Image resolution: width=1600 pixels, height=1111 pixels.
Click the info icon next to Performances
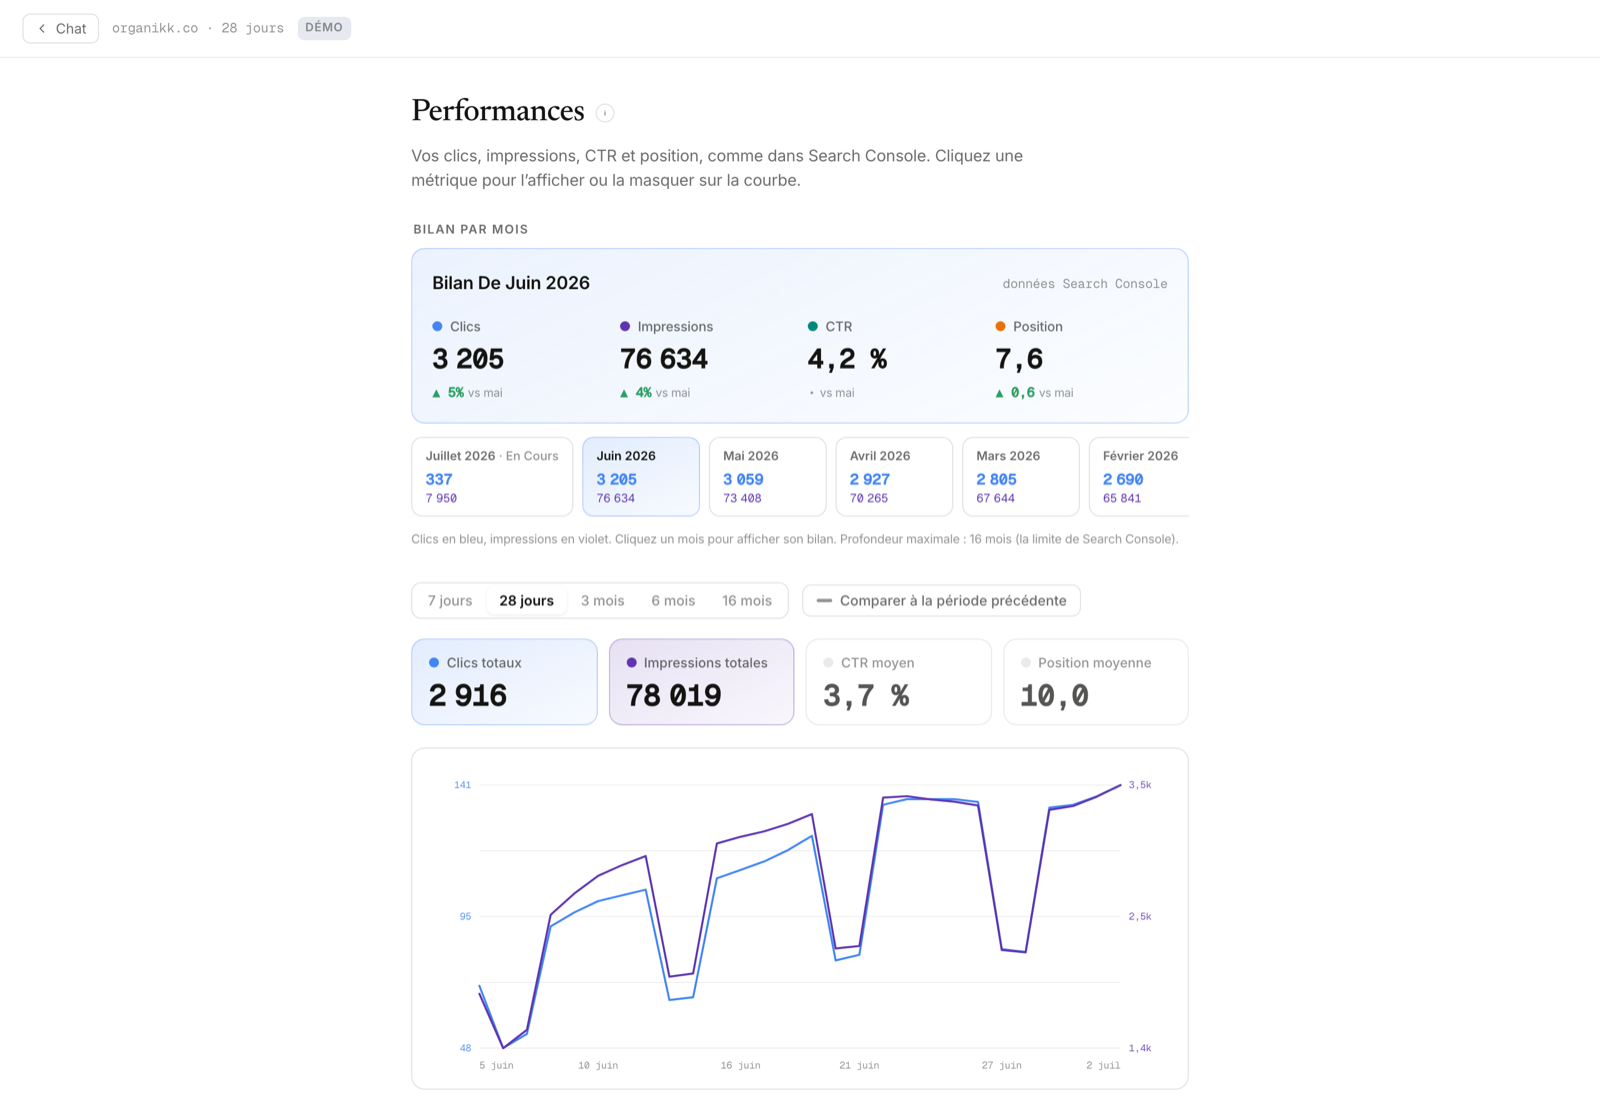click(605, 113)
